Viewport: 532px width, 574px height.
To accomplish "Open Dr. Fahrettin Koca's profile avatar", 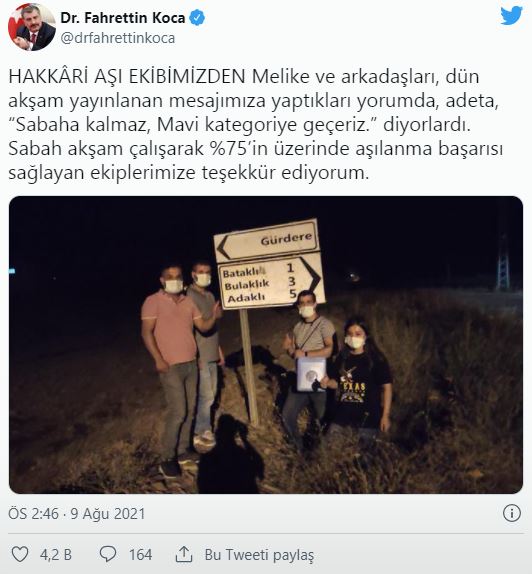I will pos(32,27).
